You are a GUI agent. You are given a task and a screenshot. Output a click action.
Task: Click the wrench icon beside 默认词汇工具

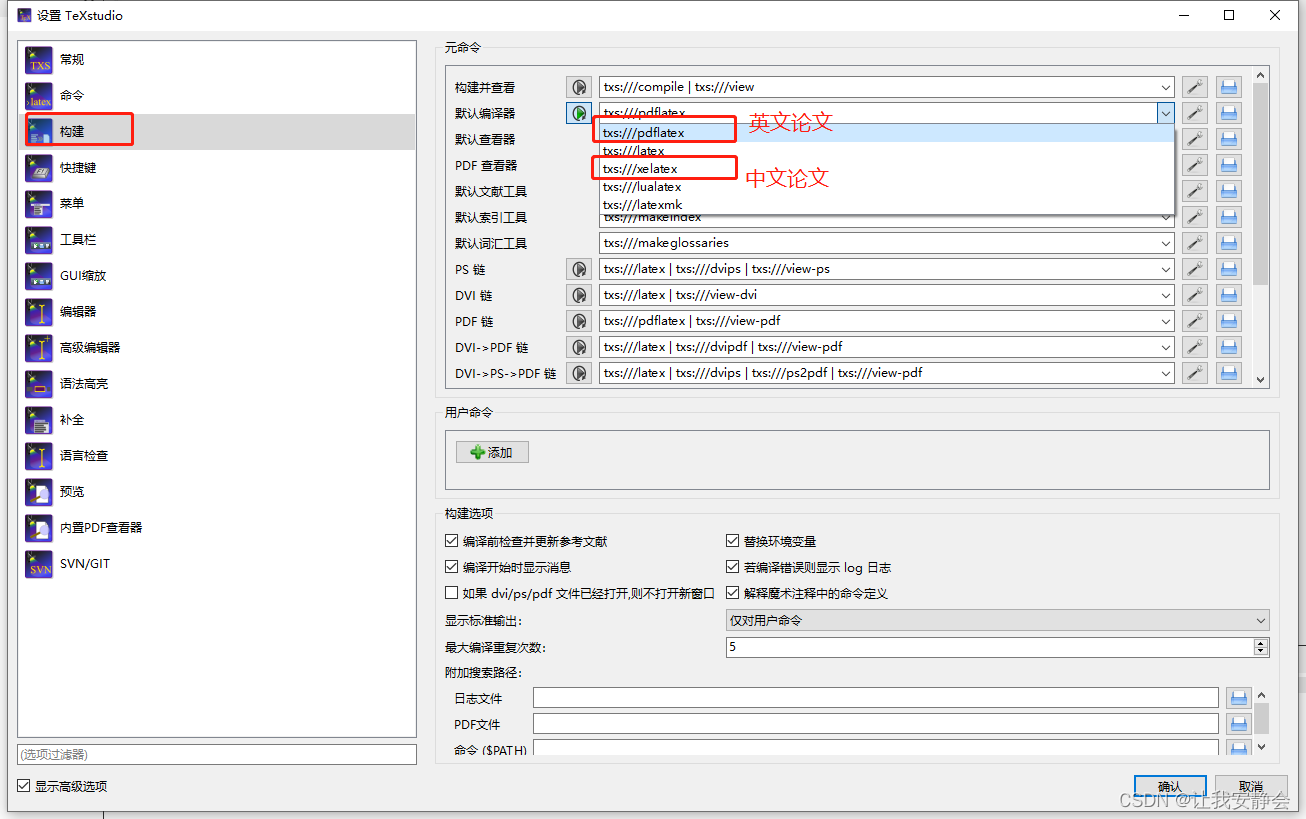point(1194,242)
